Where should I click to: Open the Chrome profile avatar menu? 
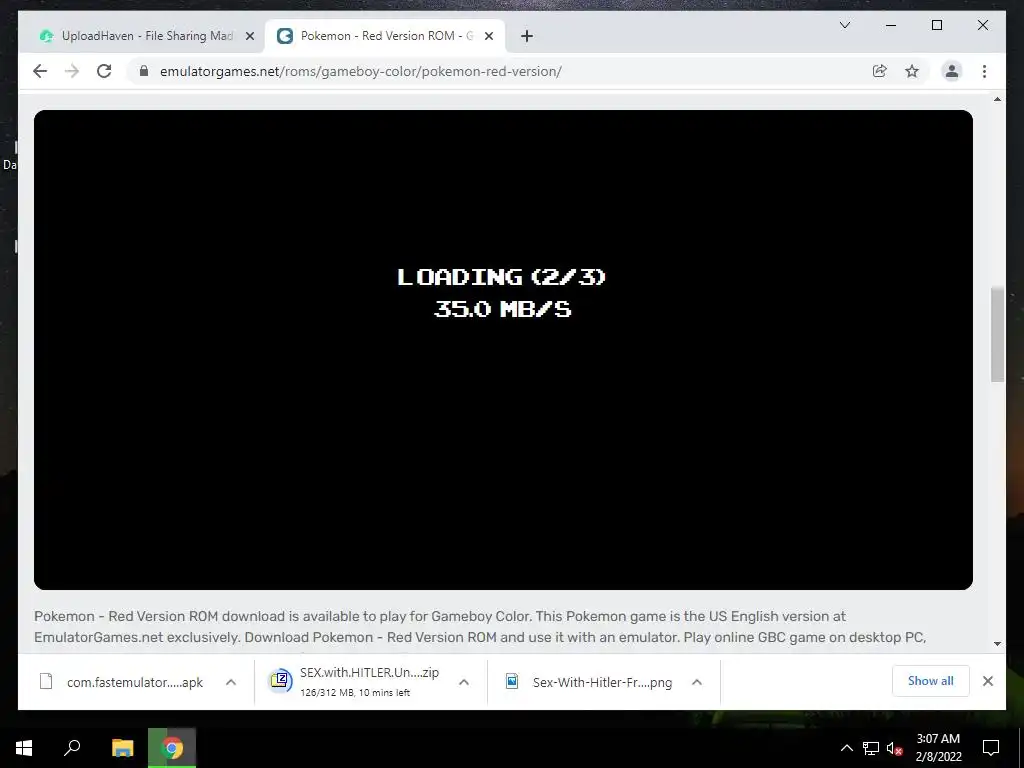click(x=952, y=71)
